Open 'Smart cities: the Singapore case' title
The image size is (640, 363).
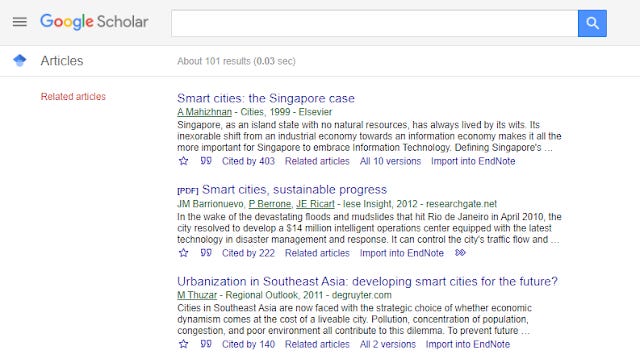click(x=266, y=98)
